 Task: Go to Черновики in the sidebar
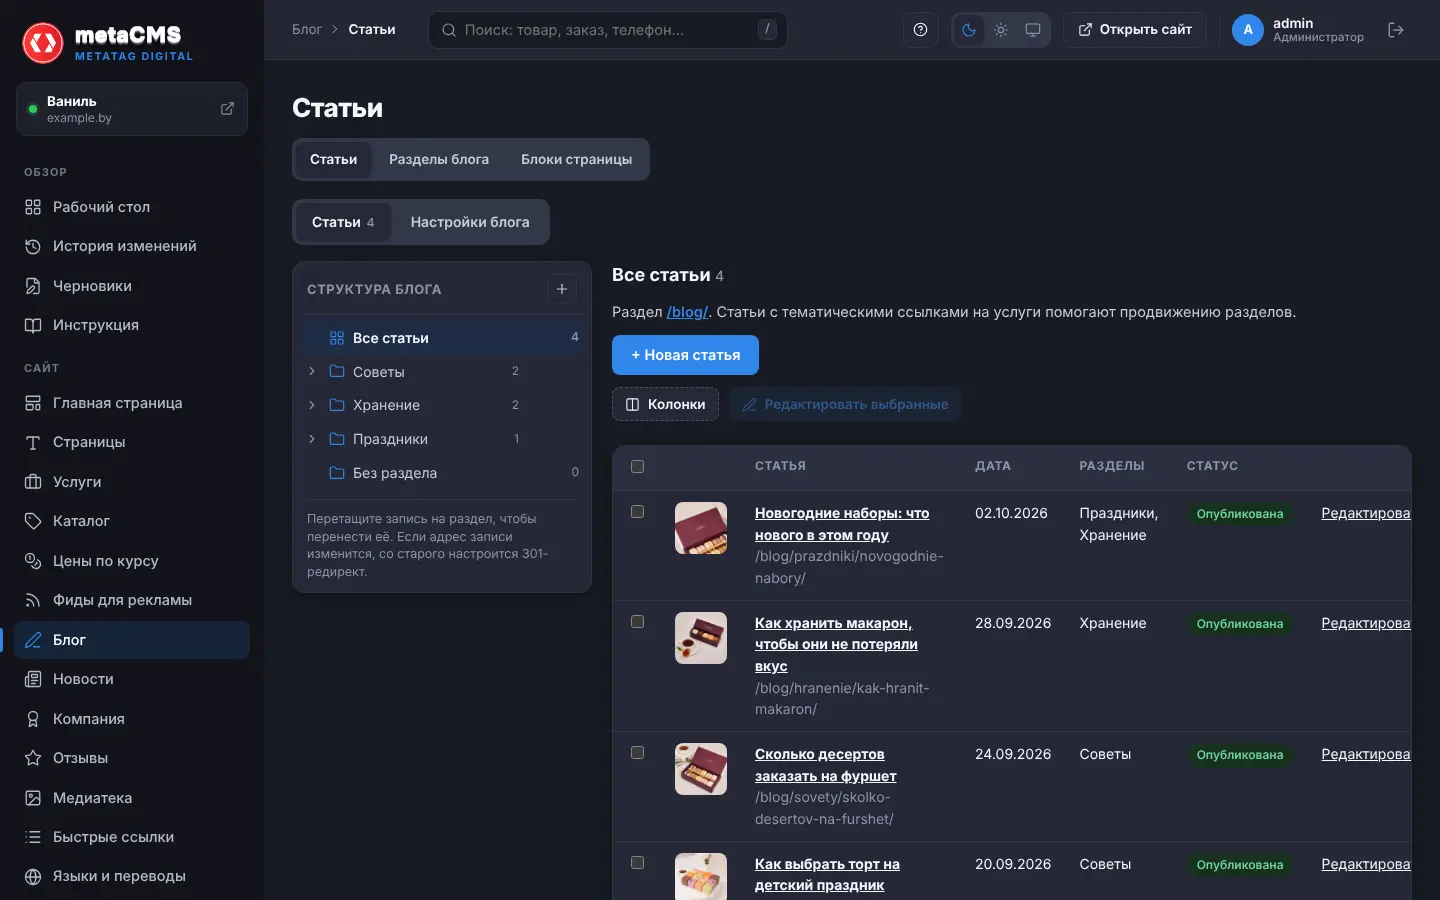coord(132,286)
